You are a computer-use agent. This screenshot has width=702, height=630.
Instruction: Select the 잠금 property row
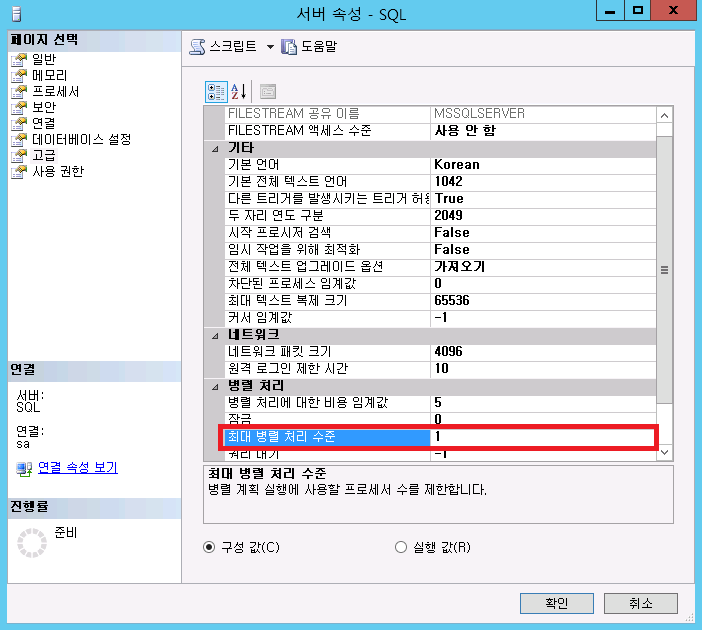pos(440,419)
